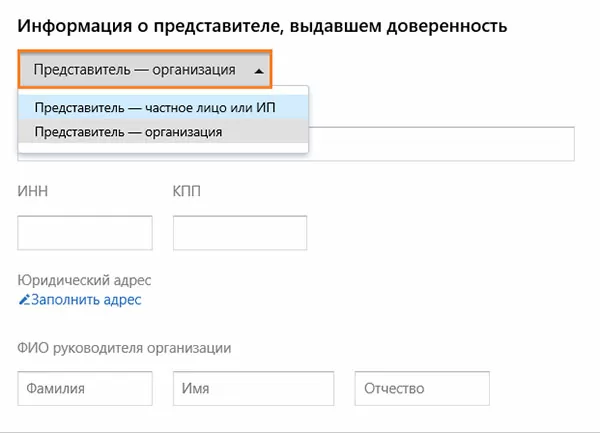Follow the Заполнить адрес link
600x433 pixels.
[86, 300]
